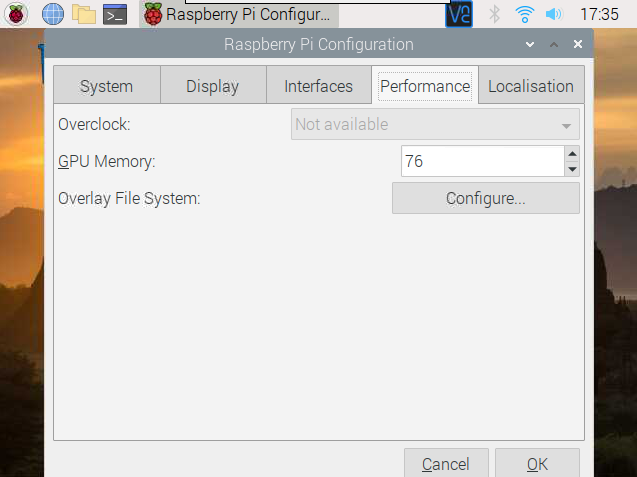The image size is (637, 477).
Task: Open the Wi-Fi network tray icon
Action: pyautogui.click(x=524, y=15)
